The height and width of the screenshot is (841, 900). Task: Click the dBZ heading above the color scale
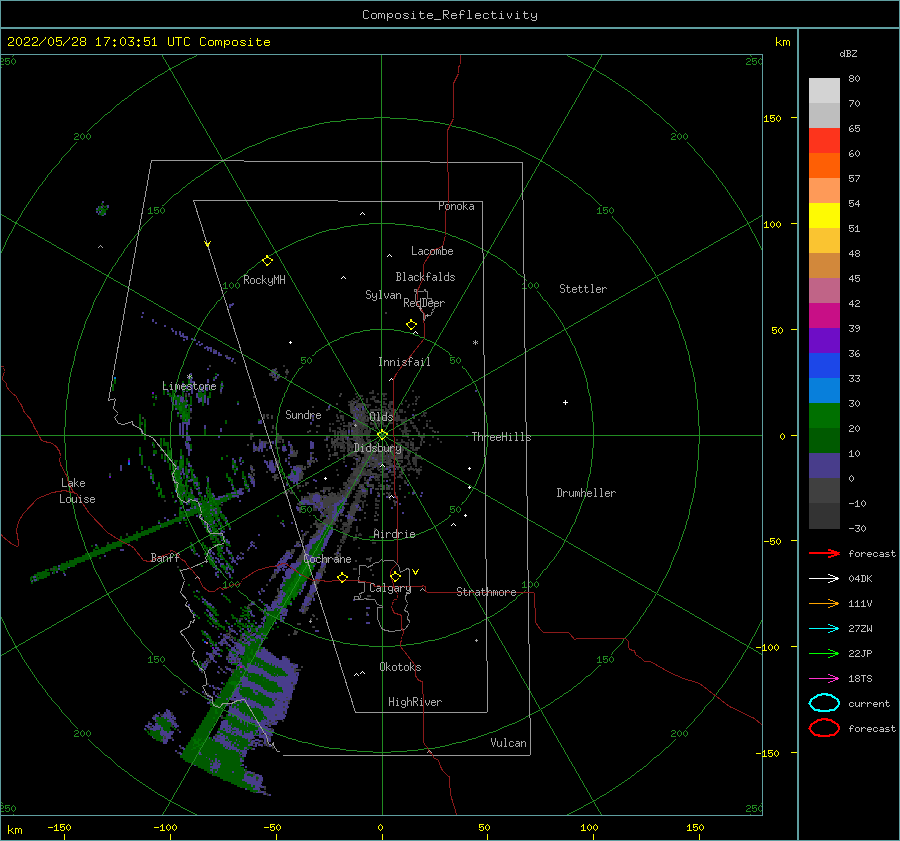(848, 53)
